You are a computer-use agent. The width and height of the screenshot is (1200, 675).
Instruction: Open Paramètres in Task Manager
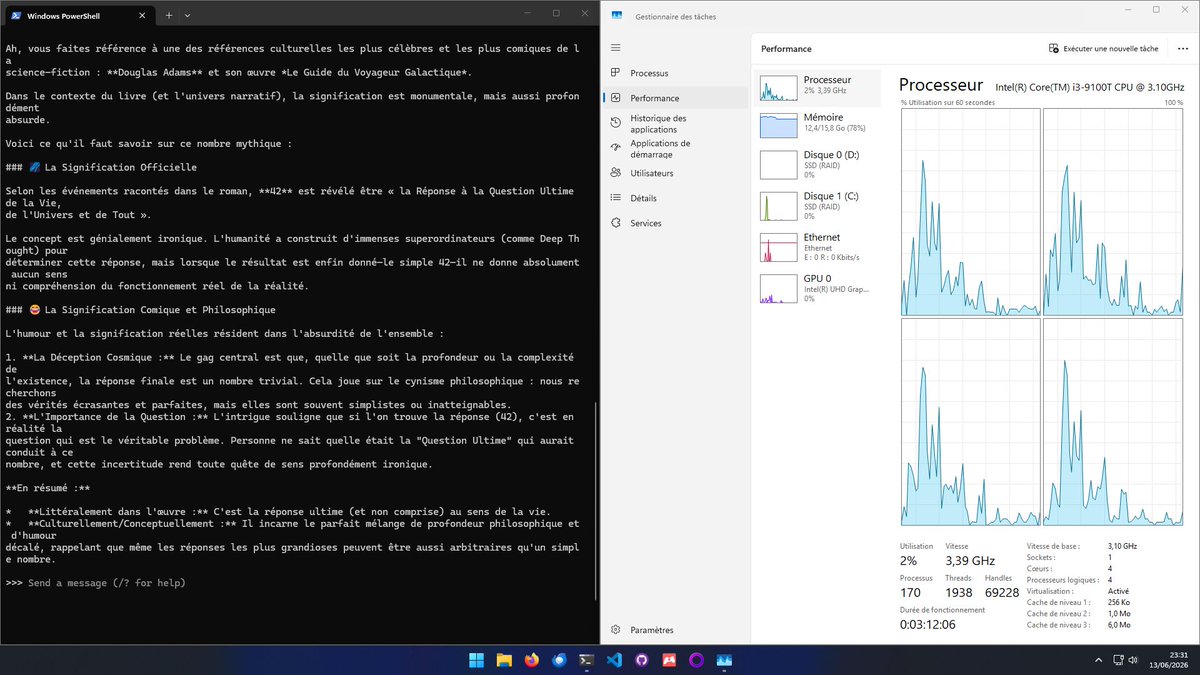click(675, 630)
